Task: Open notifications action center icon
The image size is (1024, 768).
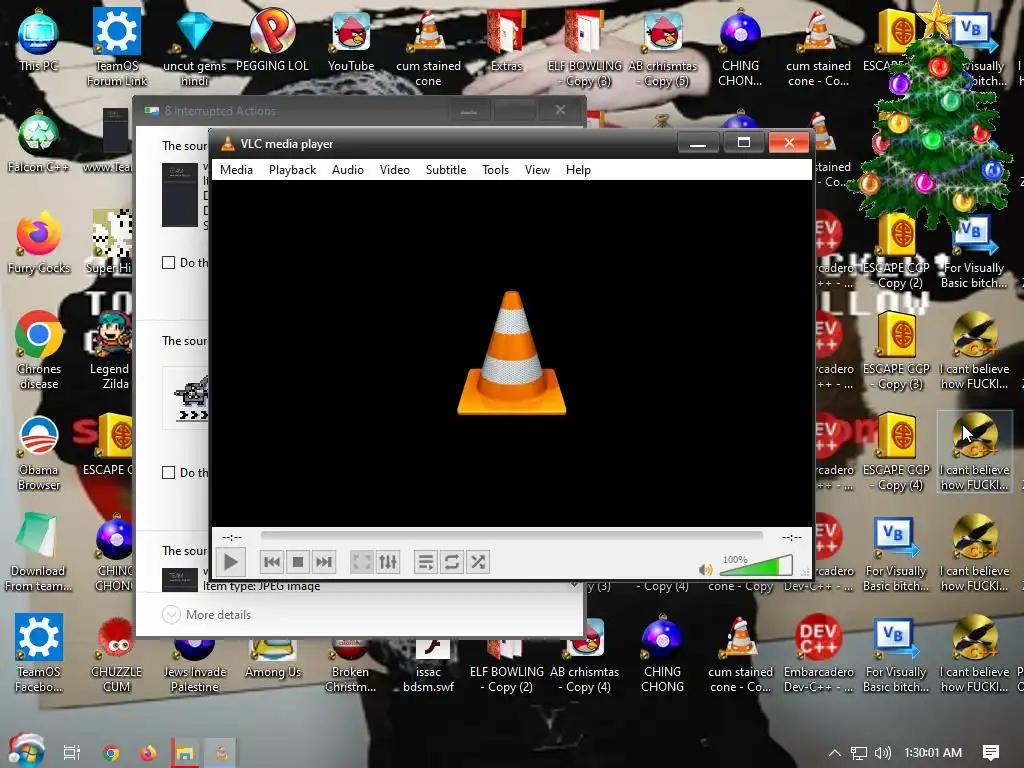Action: (991, 753)
